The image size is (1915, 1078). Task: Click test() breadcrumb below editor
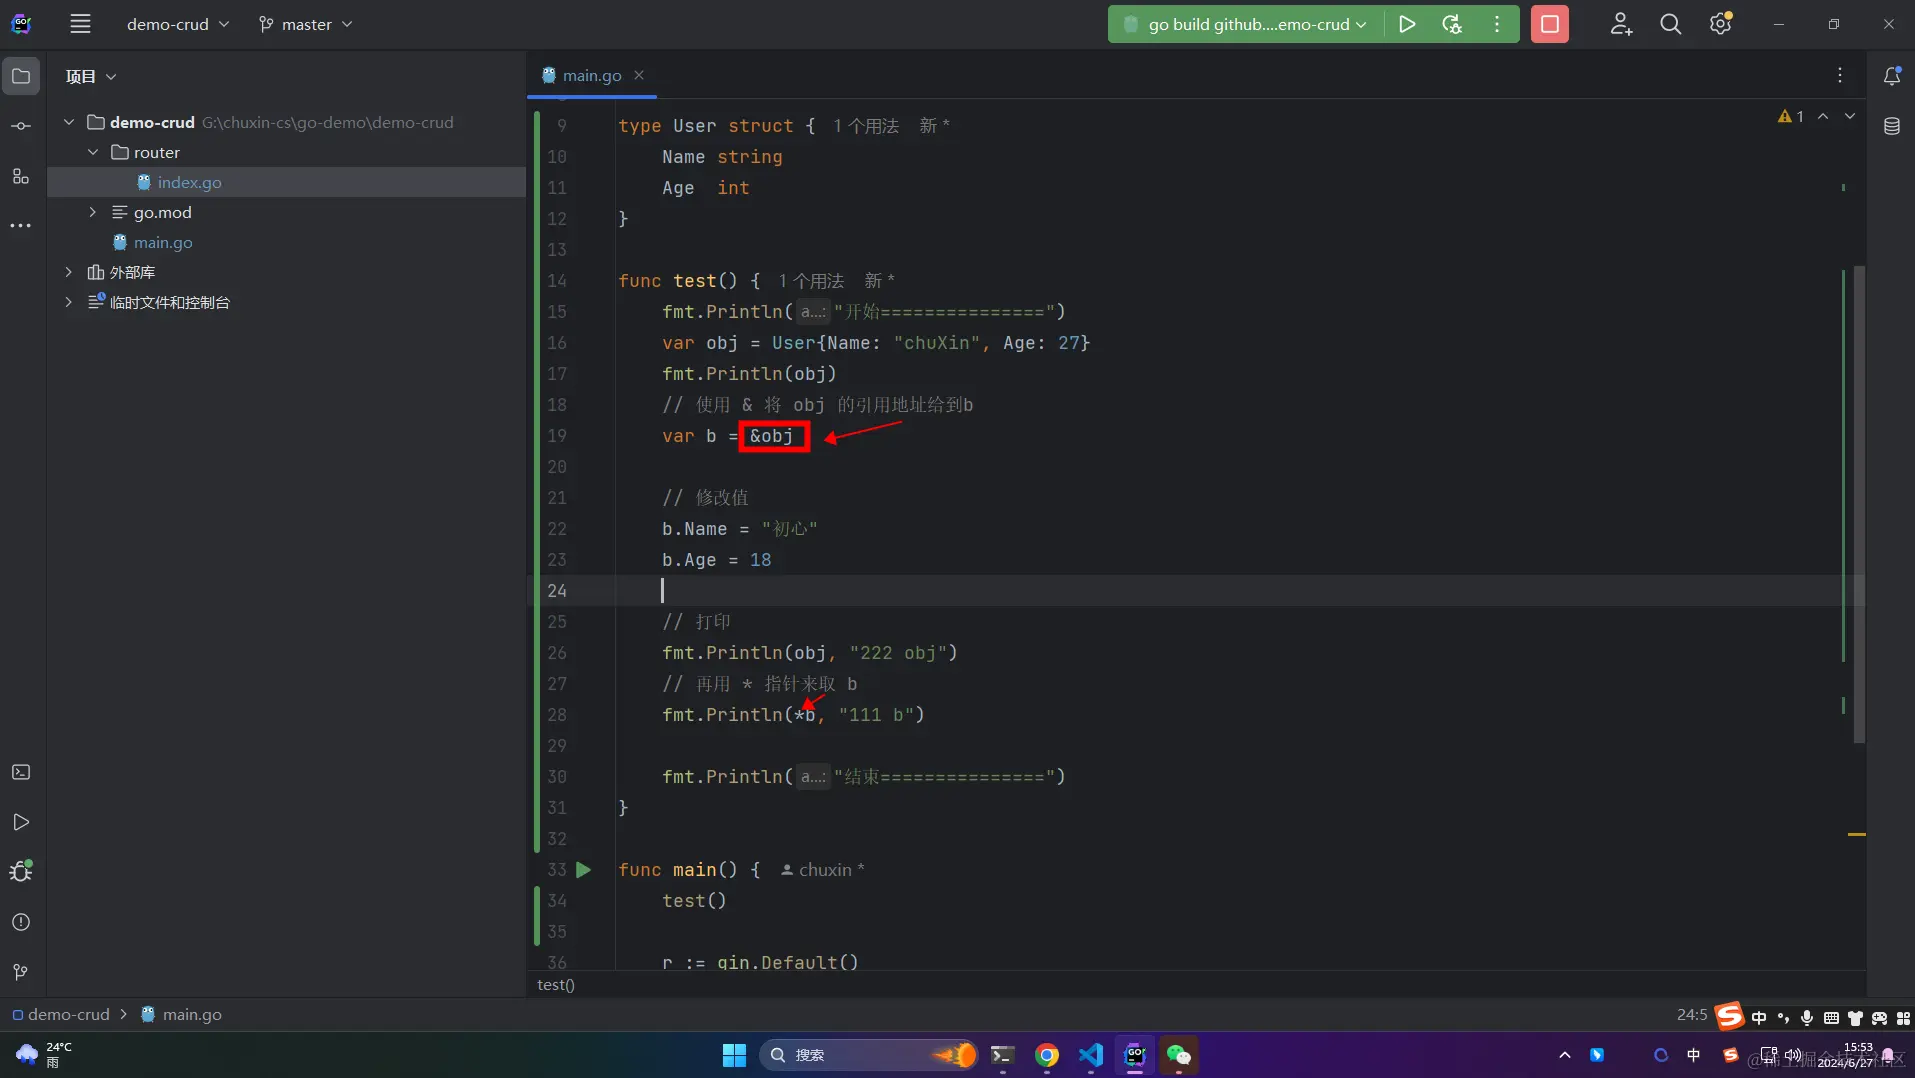click(556, 985)
